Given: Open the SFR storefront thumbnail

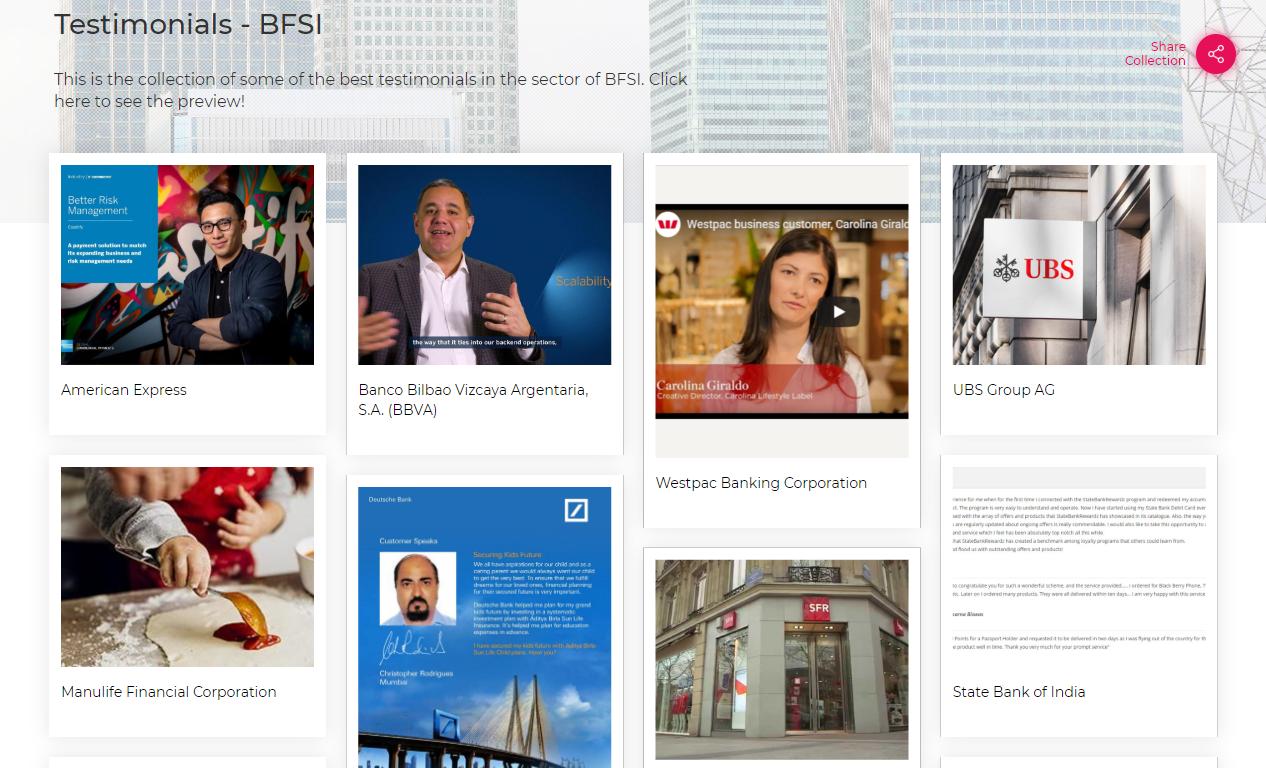Looking at the screenshot, I should (782, 659).
